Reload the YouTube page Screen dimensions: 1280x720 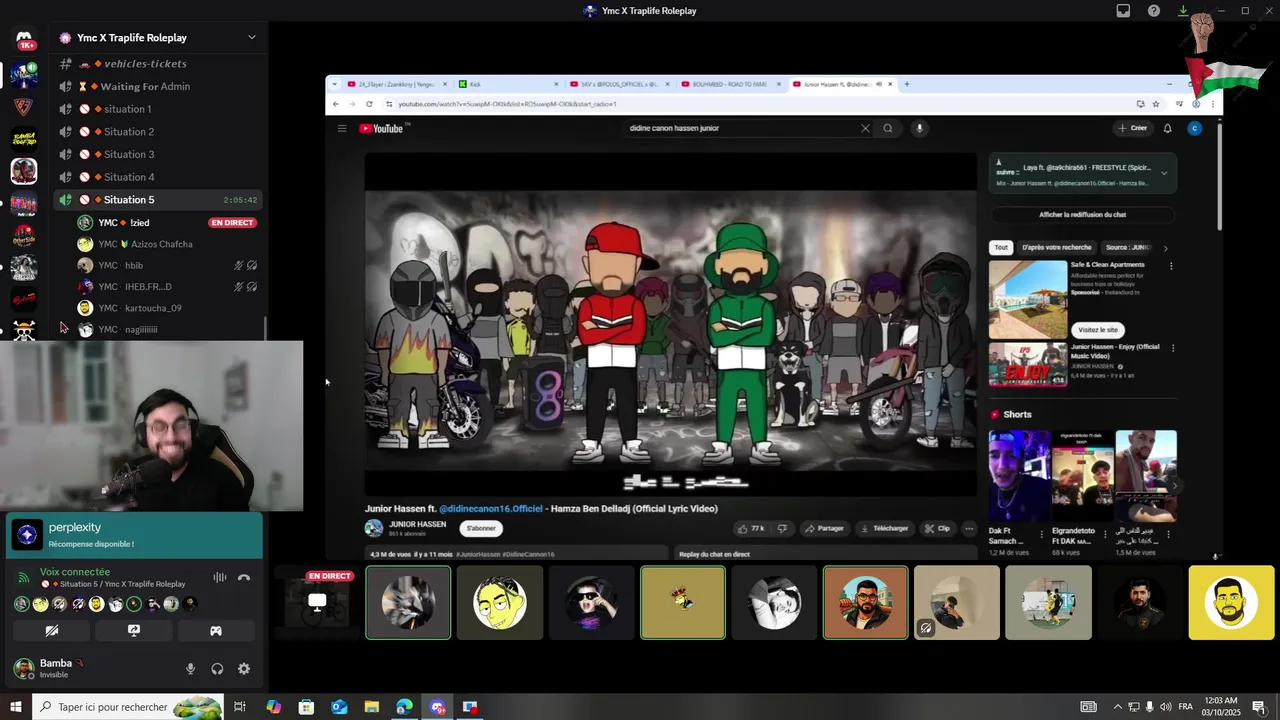(x=369, y=104)
